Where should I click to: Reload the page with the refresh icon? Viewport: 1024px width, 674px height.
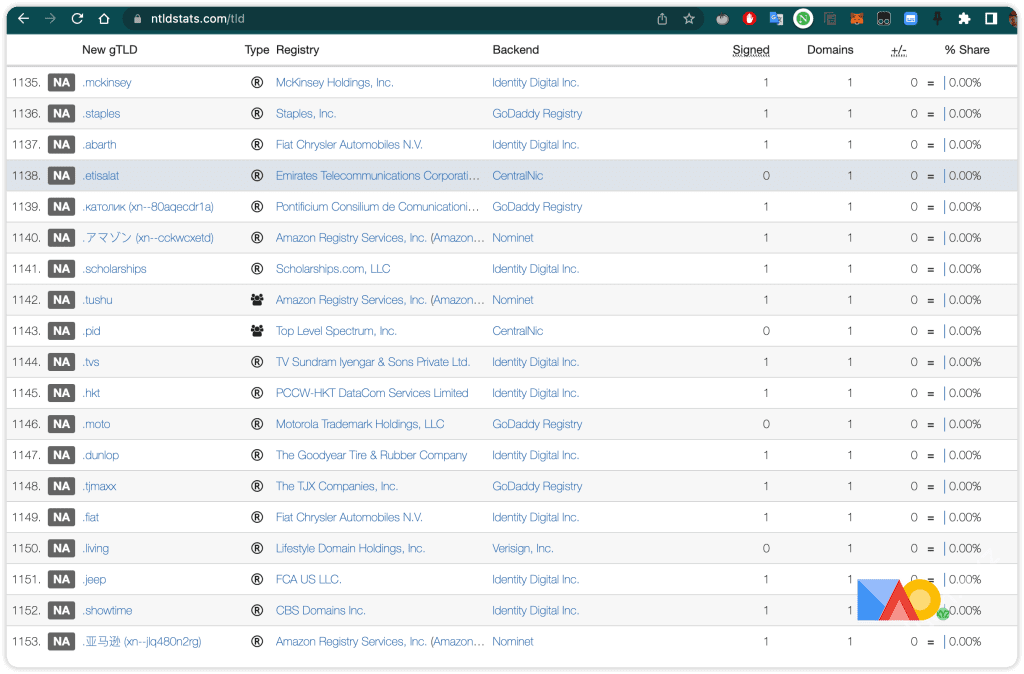coord(77,19)
